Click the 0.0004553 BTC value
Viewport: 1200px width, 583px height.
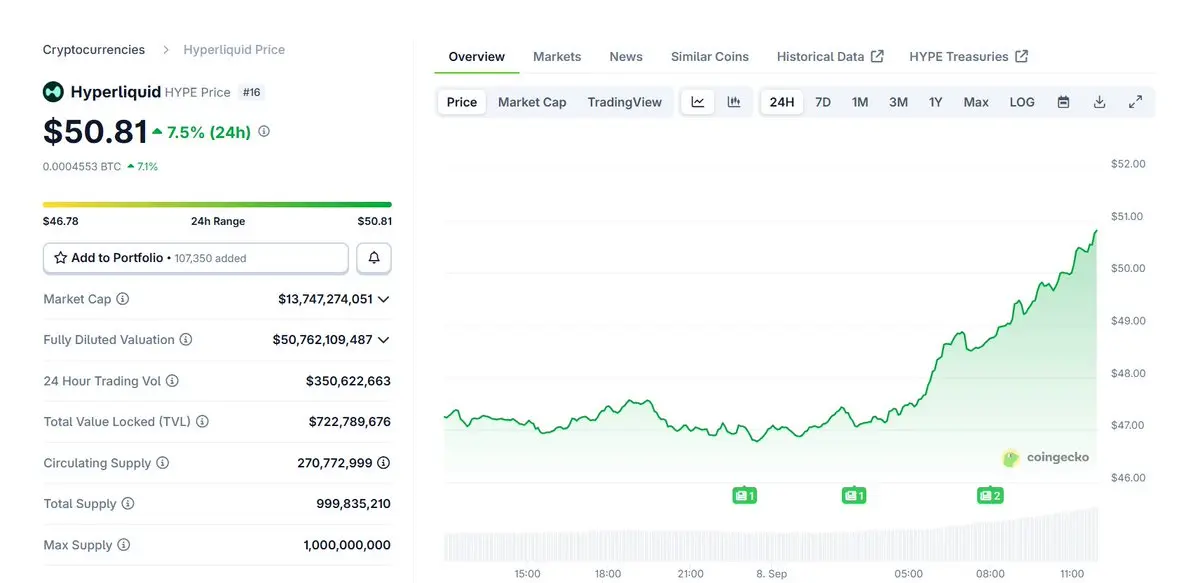coord(82,166)
